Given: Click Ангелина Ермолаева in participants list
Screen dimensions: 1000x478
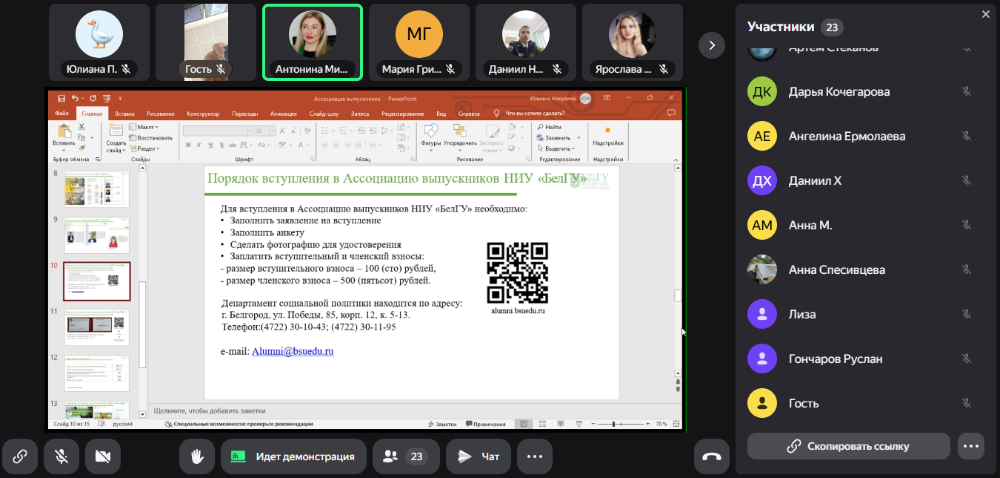Looking at the screenshot, I should point(860,136).
